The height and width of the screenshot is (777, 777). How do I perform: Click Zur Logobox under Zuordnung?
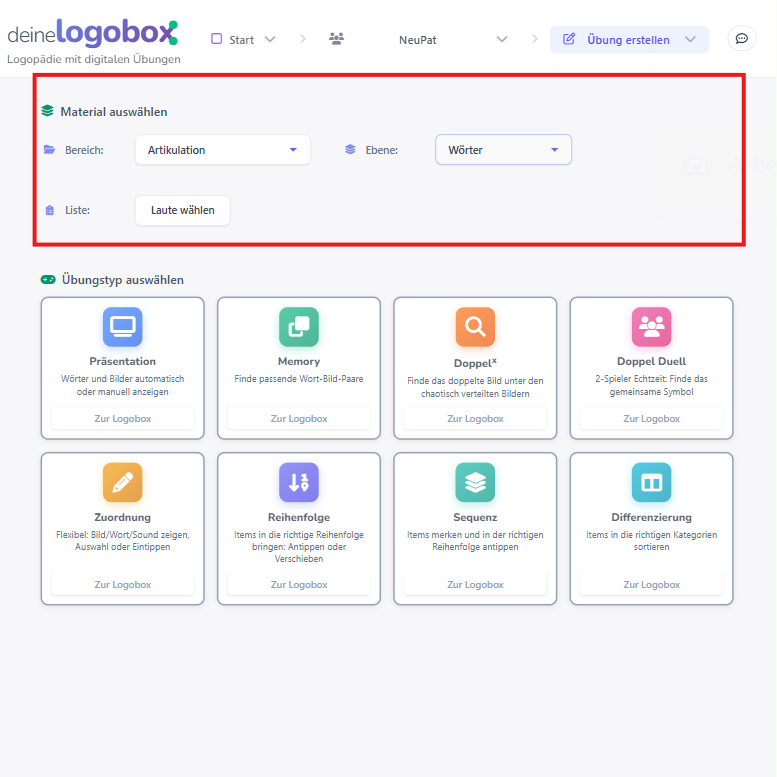pyautogui.click(x=122, y=584)
